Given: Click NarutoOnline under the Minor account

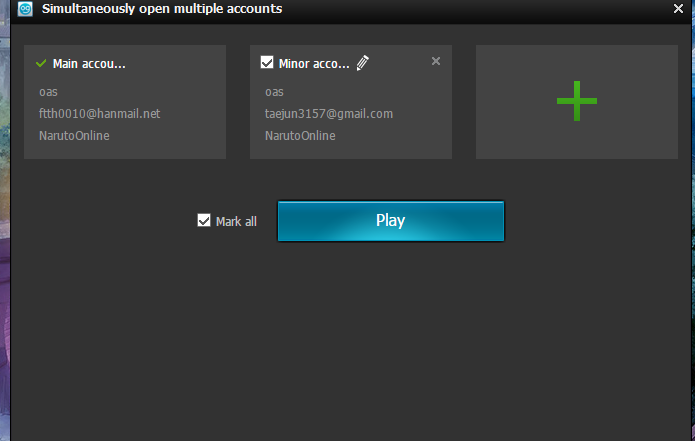Looking at the screenshot, I should click(300, 136).
